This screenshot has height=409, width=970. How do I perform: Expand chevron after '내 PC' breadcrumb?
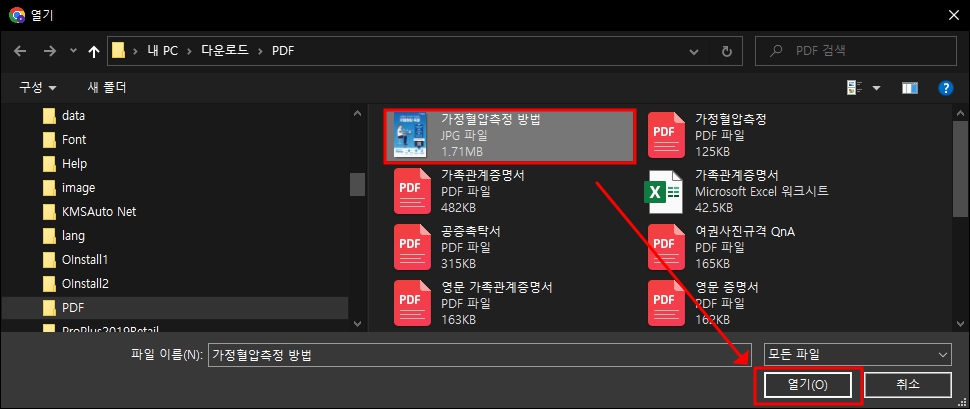(190, 51)
